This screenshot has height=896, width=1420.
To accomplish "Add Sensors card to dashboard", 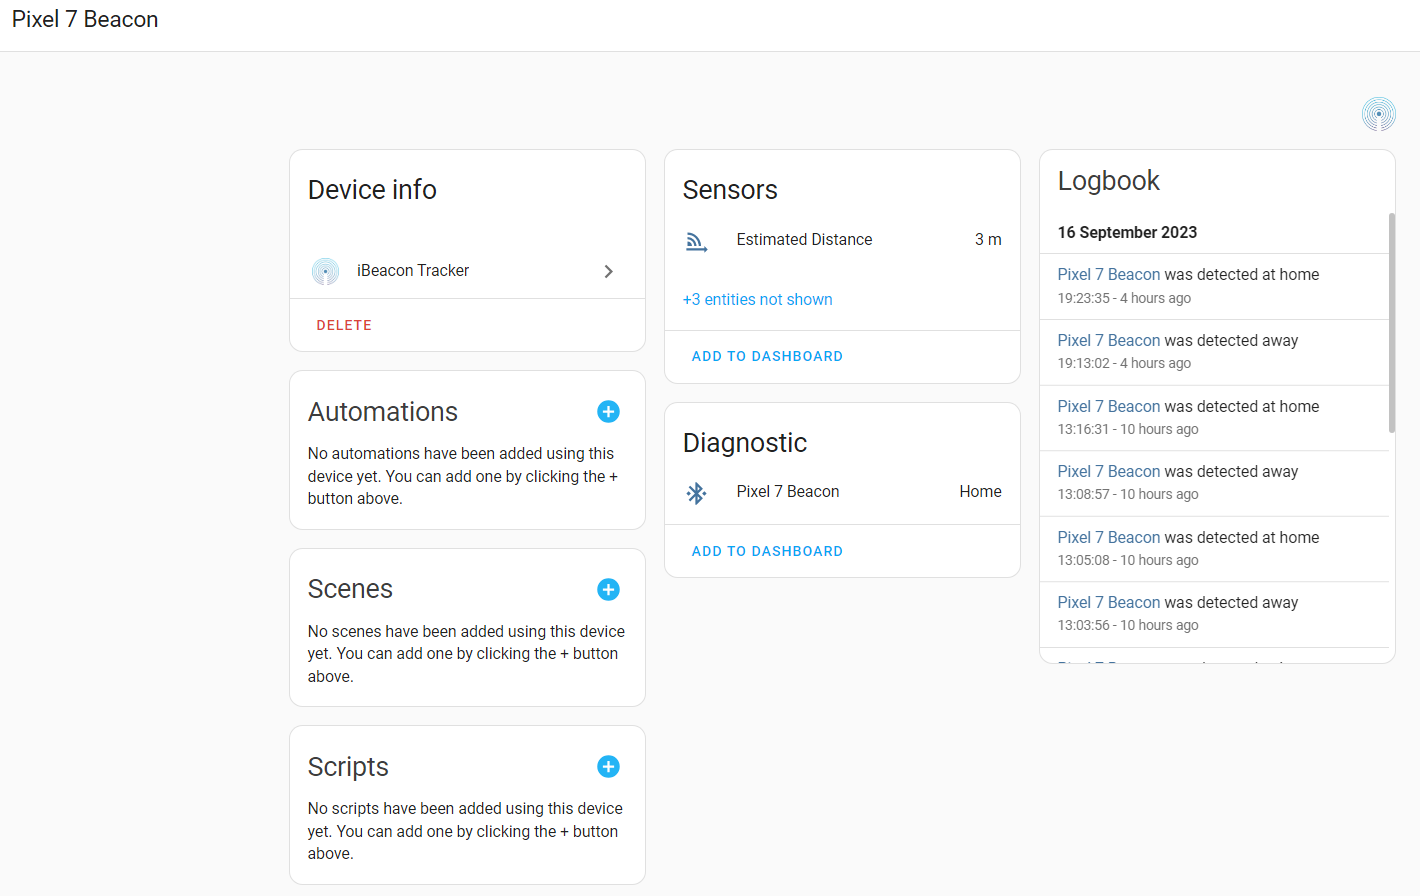I will [x=767, y=357].
